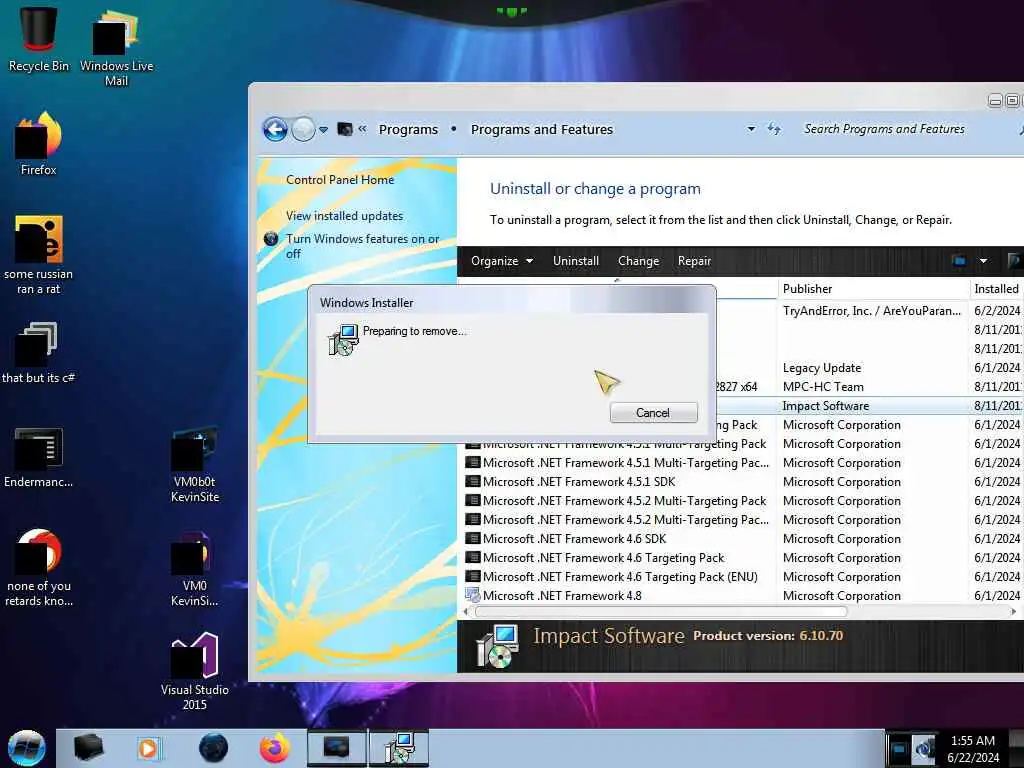
Task: Open Turn Windows features on or off
Action: 362,246
